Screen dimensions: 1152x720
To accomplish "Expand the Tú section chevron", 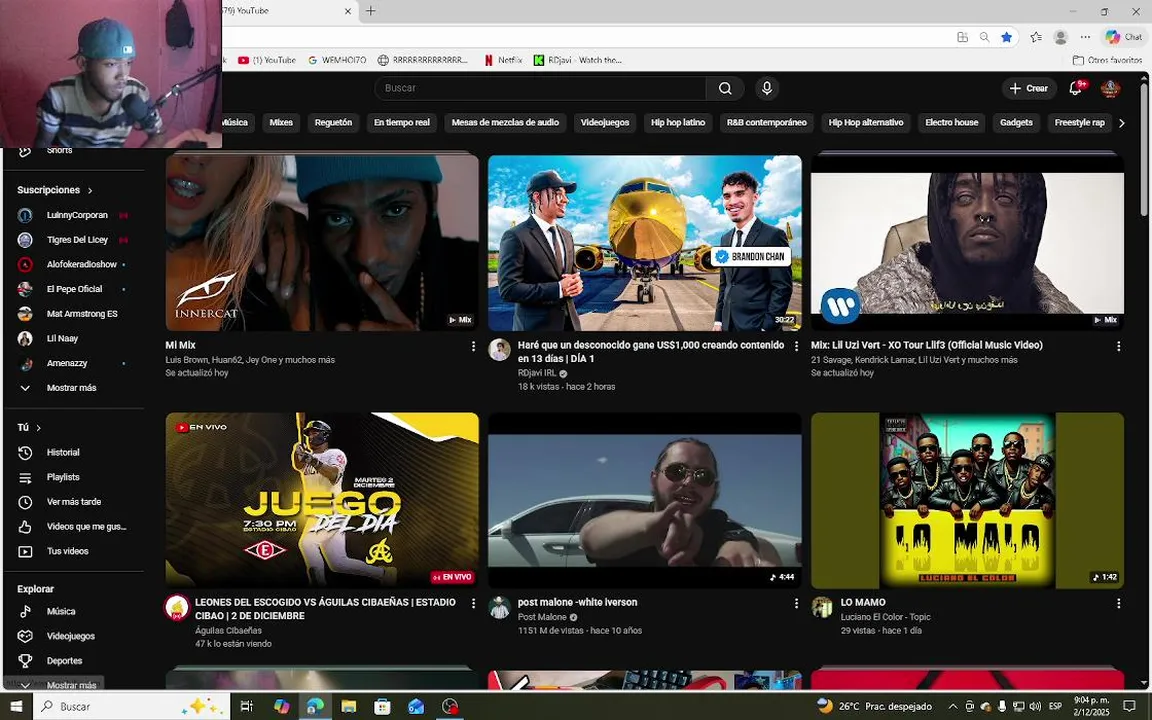I will 38,428.
